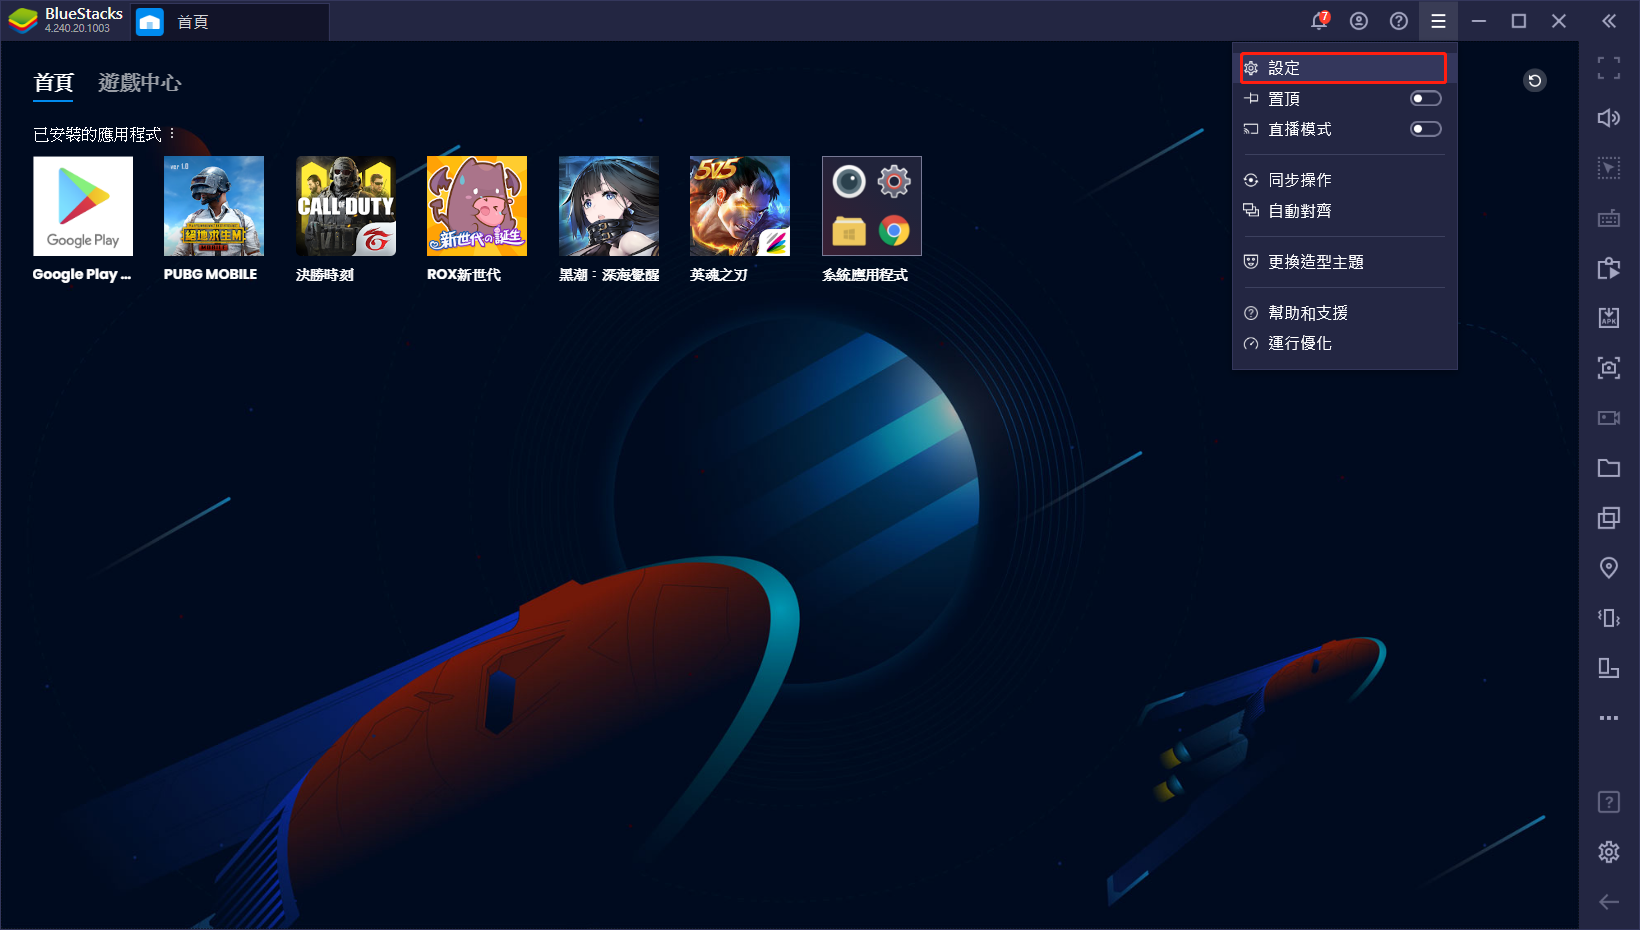Take a screenshot with sidebar icon

click(x=1609, y=368)
